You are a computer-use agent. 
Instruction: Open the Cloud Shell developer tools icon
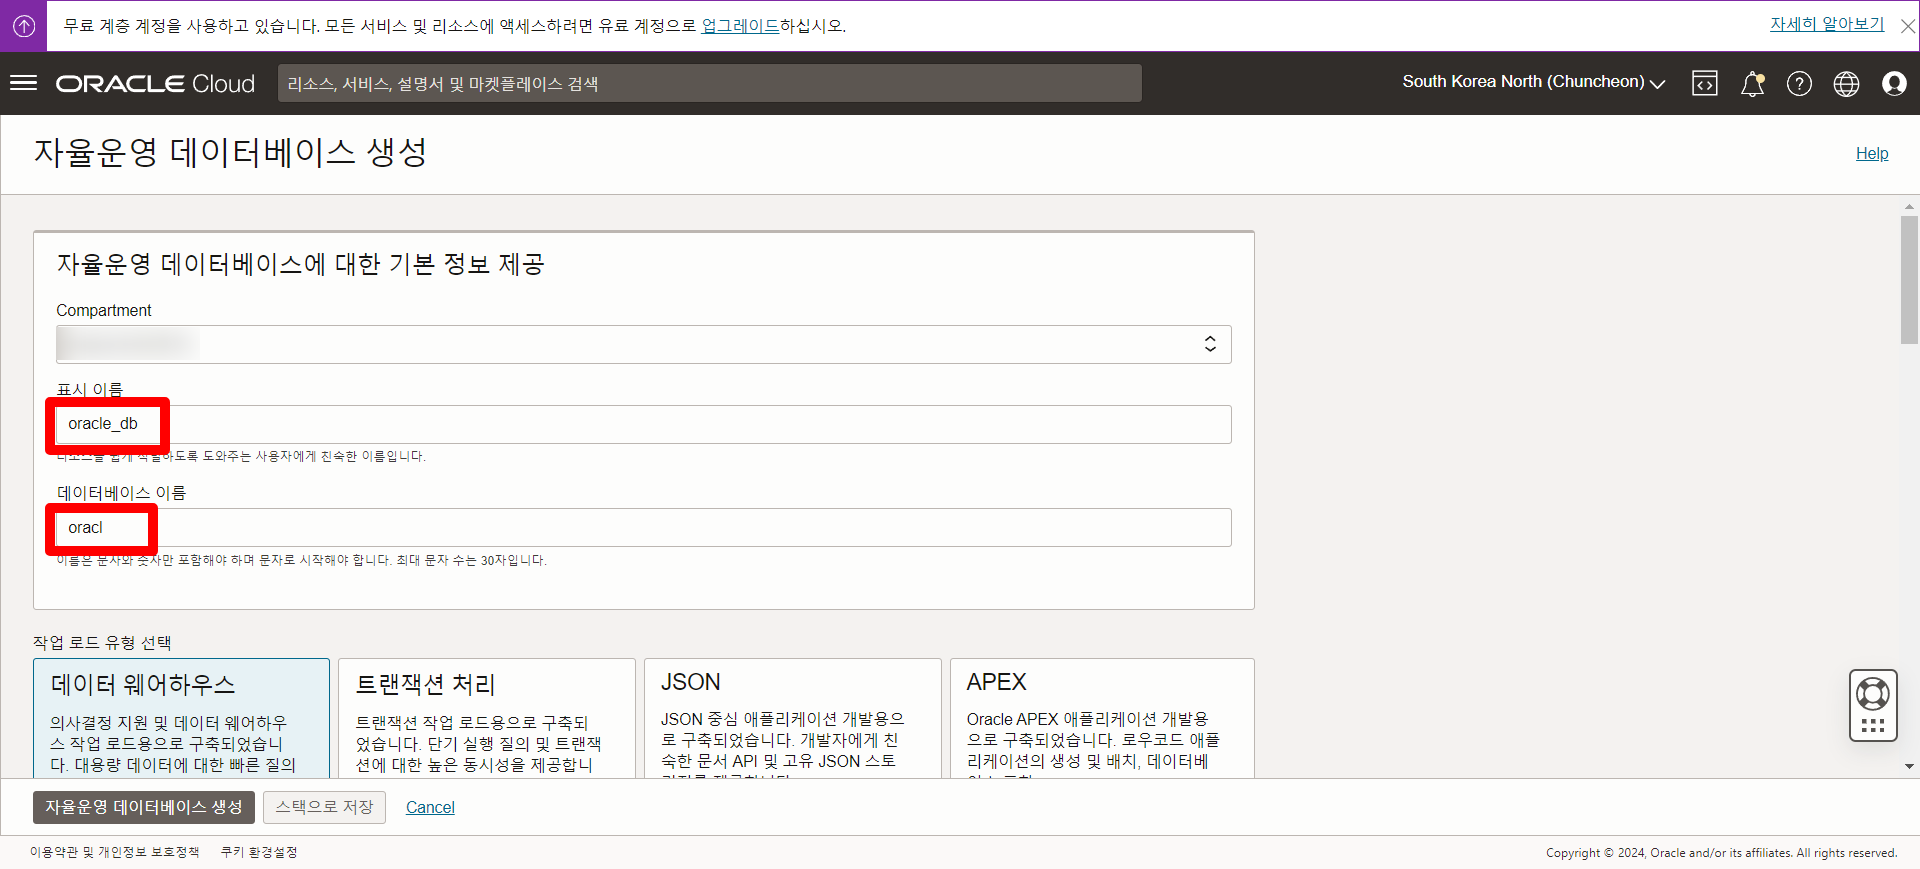(1705, 84)
